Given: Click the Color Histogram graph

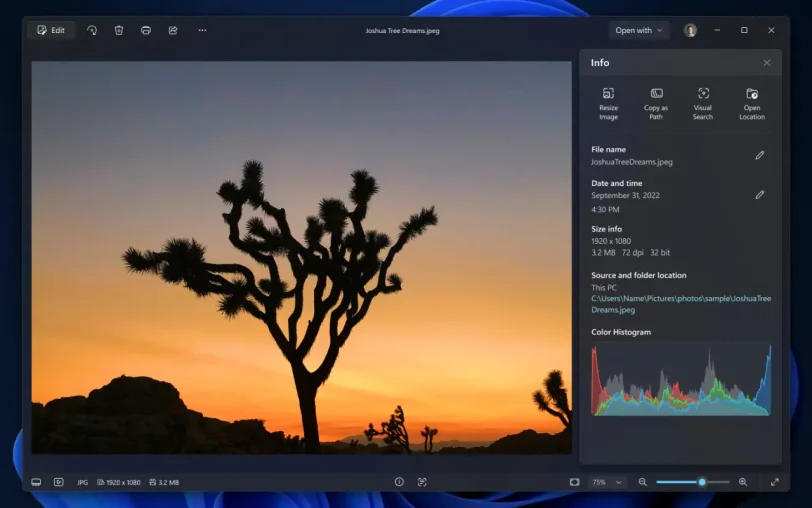Looking at the screenshot, I should tap(681, 379).
